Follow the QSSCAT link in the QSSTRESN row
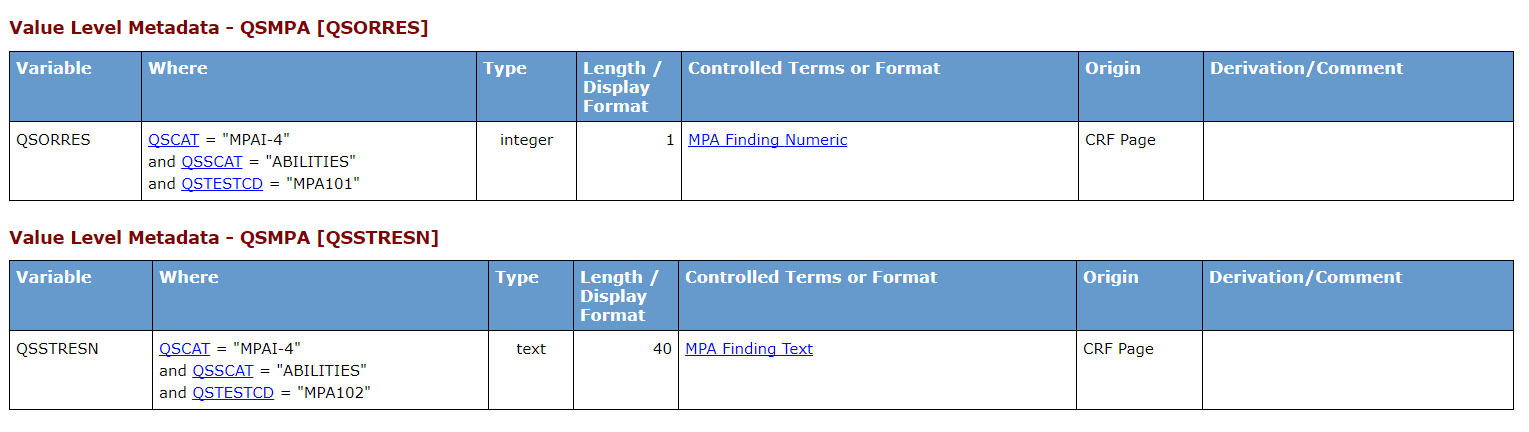Viewport: 1529px width, 432px height. coord(224,370)
